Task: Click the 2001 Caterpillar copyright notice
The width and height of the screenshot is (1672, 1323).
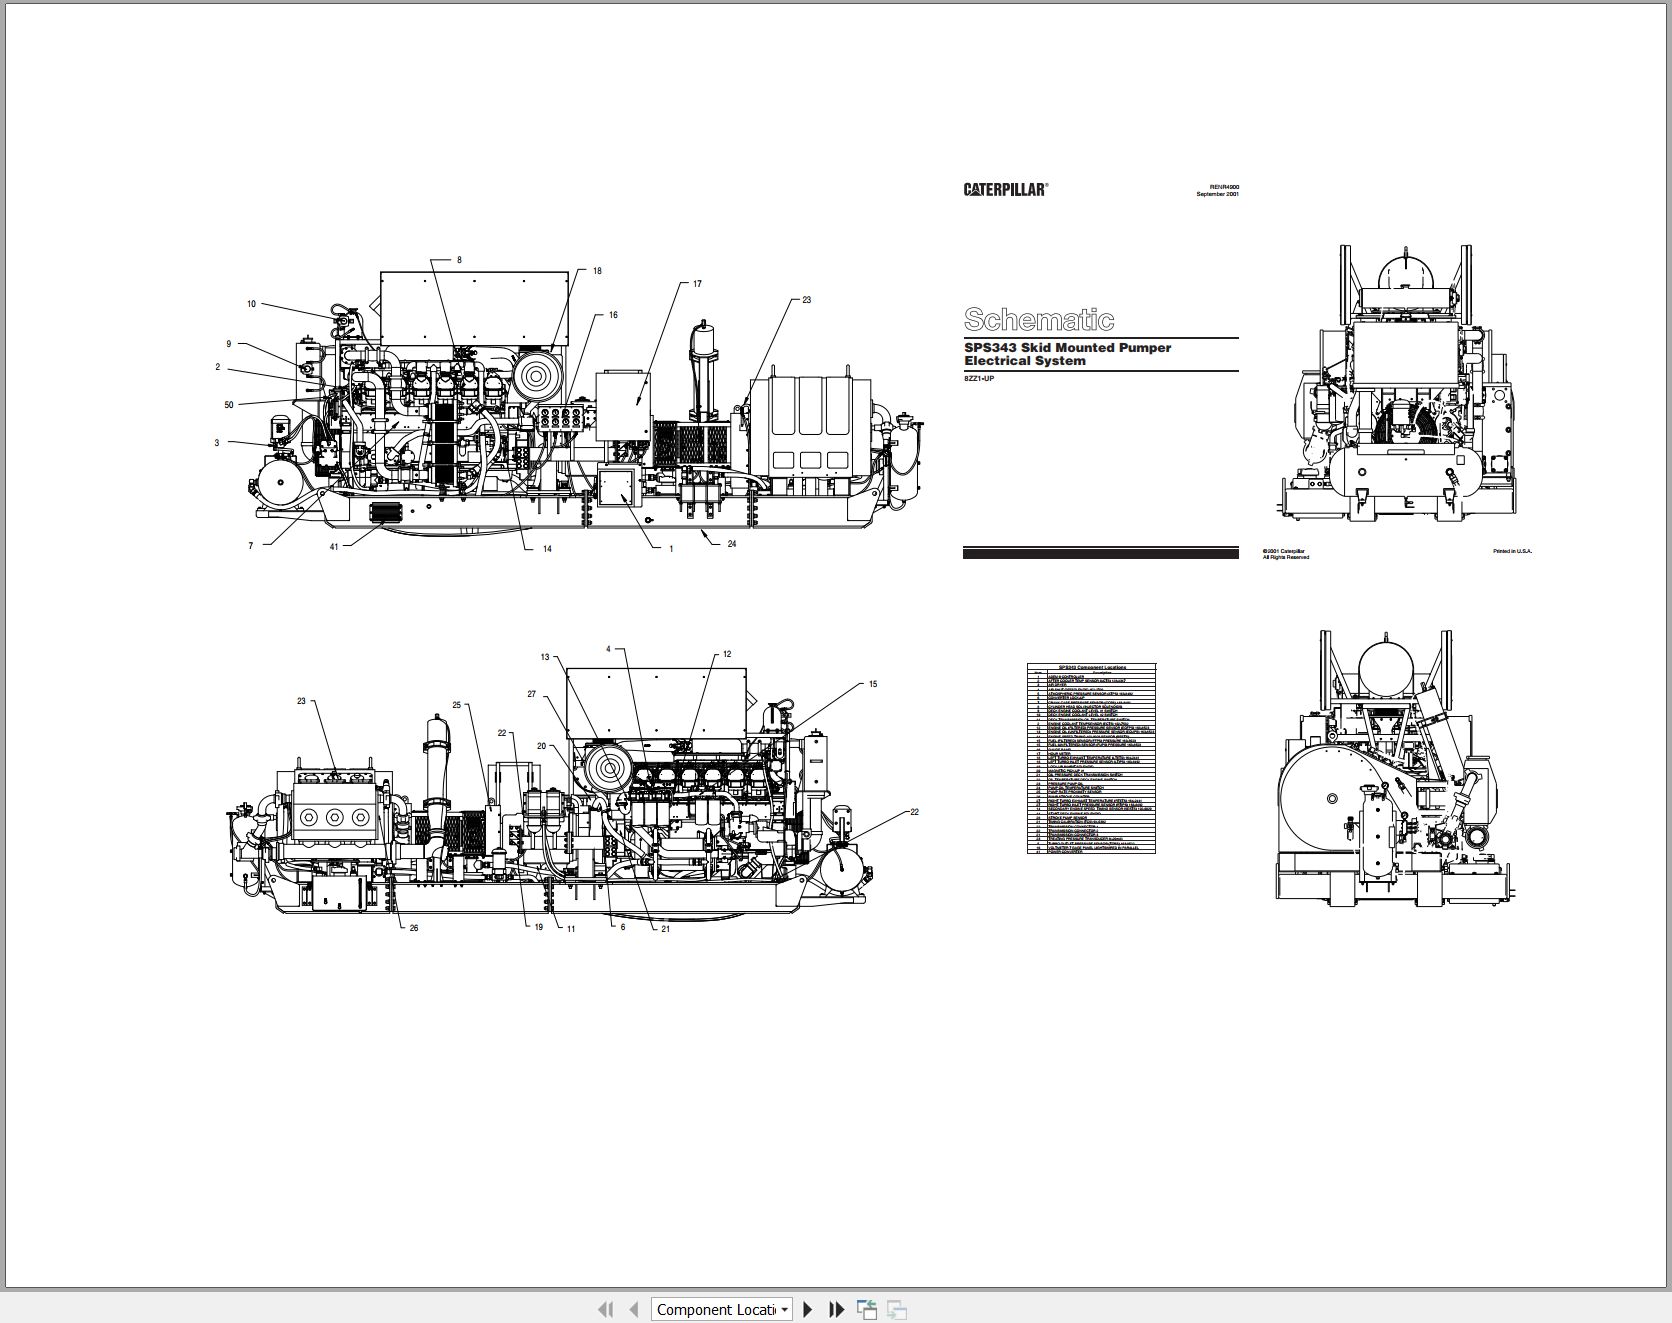Action: pyautogui.click(x=1285, y=554)
